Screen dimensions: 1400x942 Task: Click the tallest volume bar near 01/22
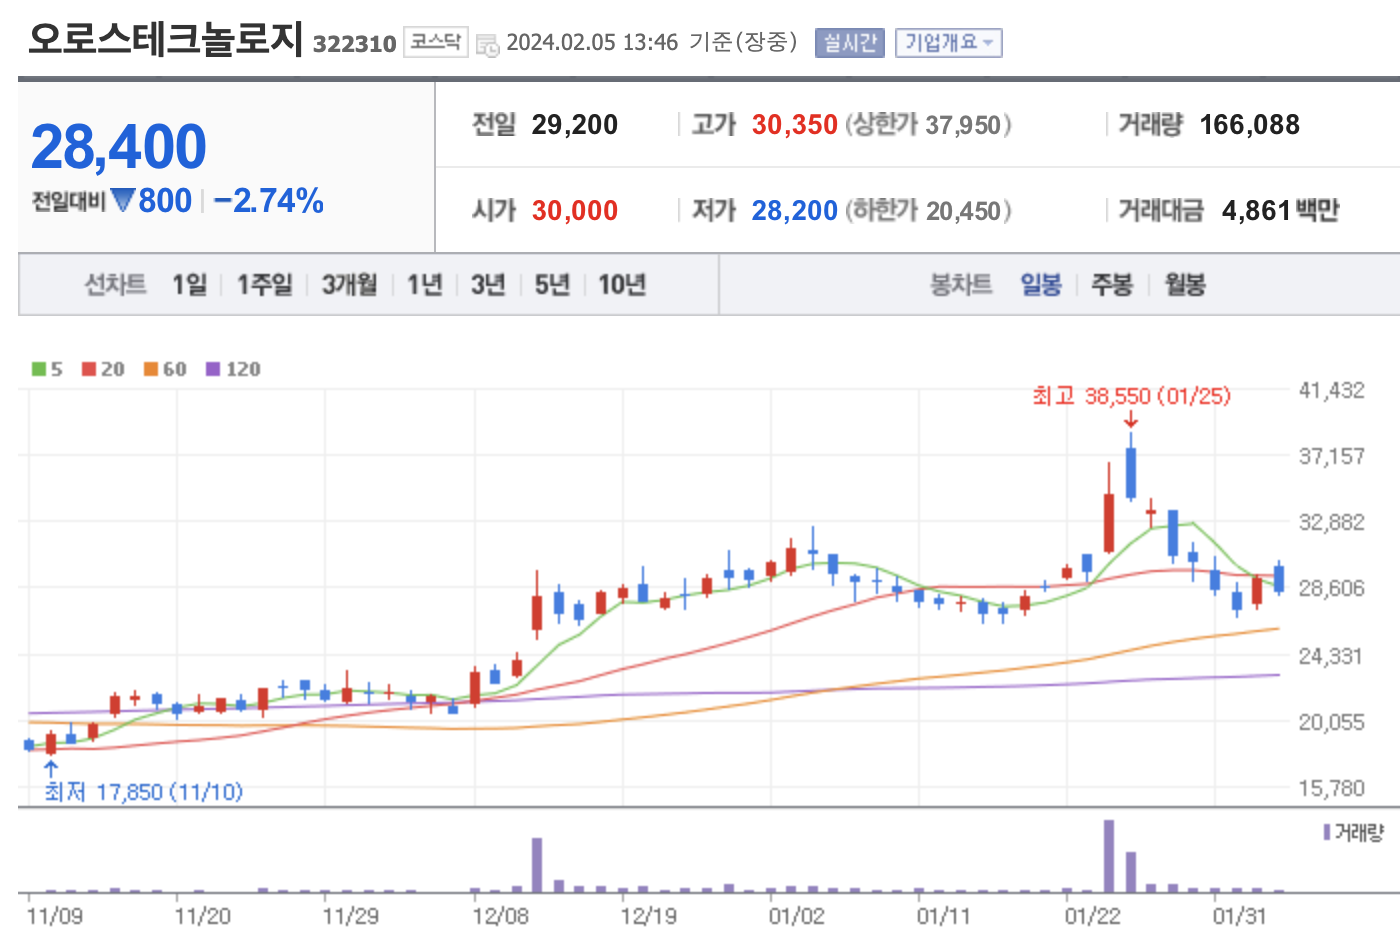click(x=1109, y=856)
